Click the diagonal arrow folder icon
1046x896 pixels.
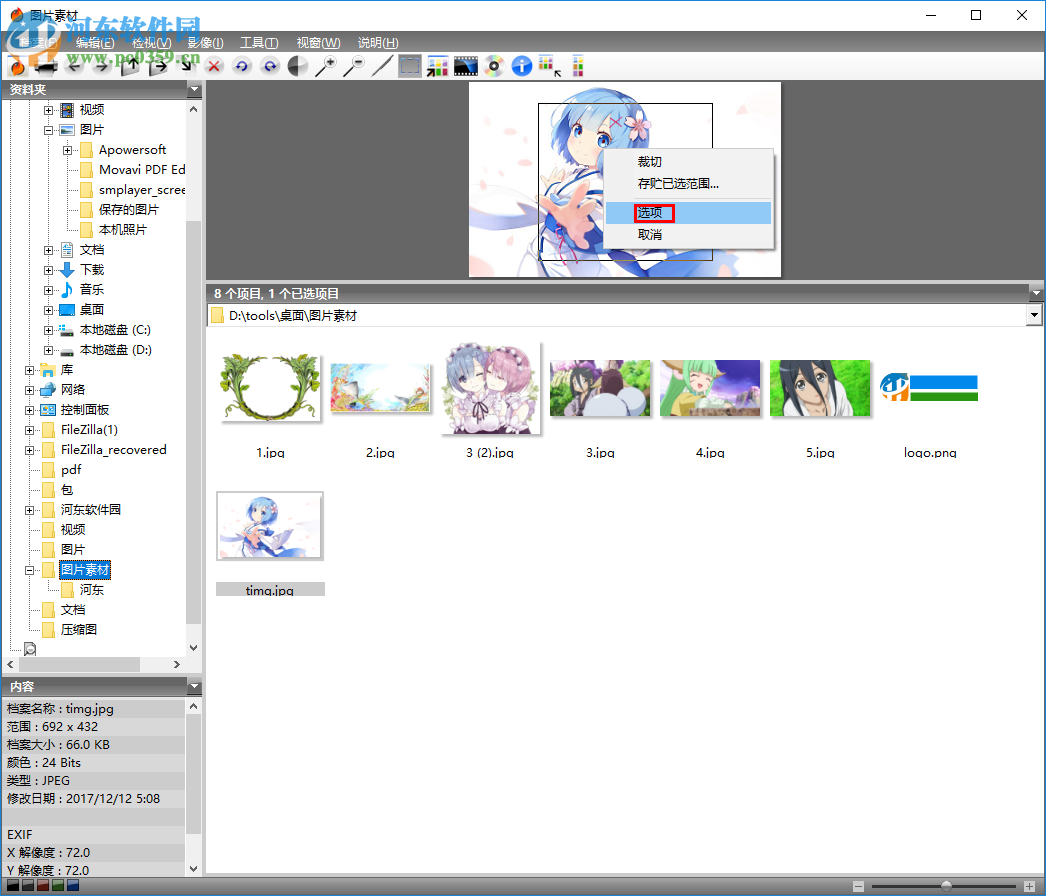[x=186, y=66]
